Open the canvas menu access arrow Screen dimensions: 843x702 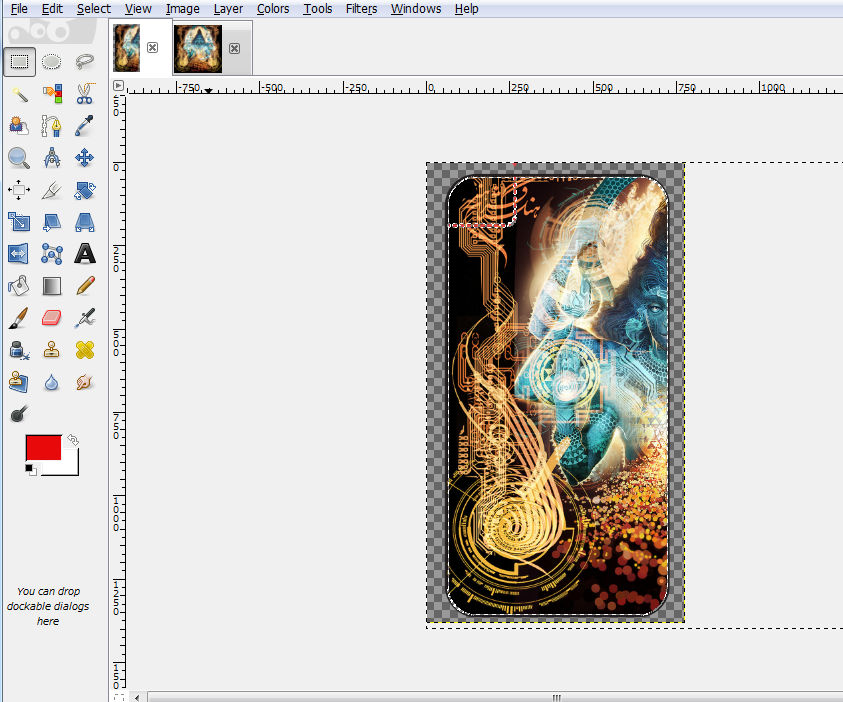coord(118,85)
